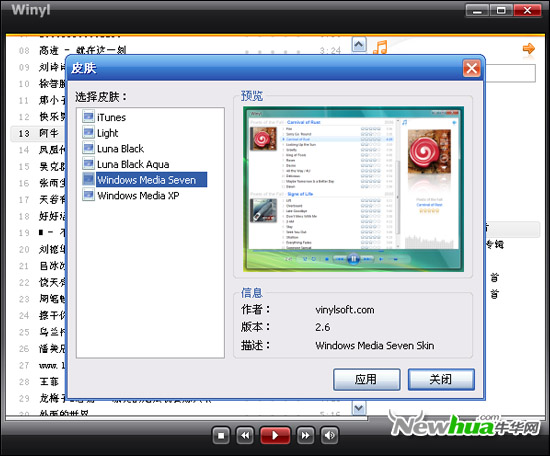Screen dimensions: 550x456
Task: Select Windows Media Seven skin entry
Action: 151,180
